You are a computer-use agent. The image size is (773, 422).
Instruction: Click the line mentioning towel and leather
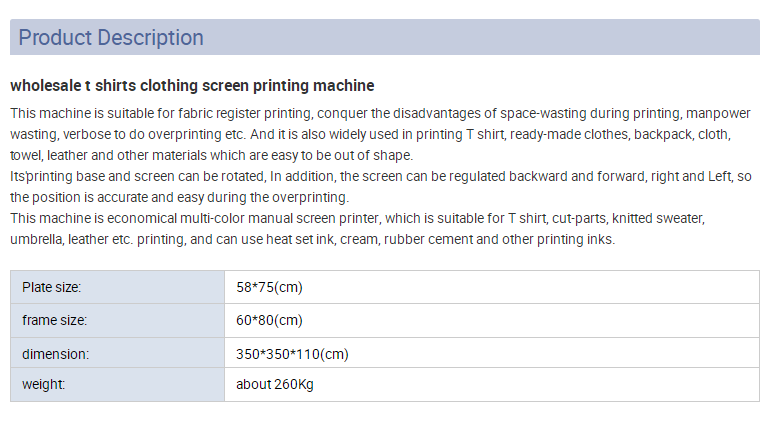point(211,155)
